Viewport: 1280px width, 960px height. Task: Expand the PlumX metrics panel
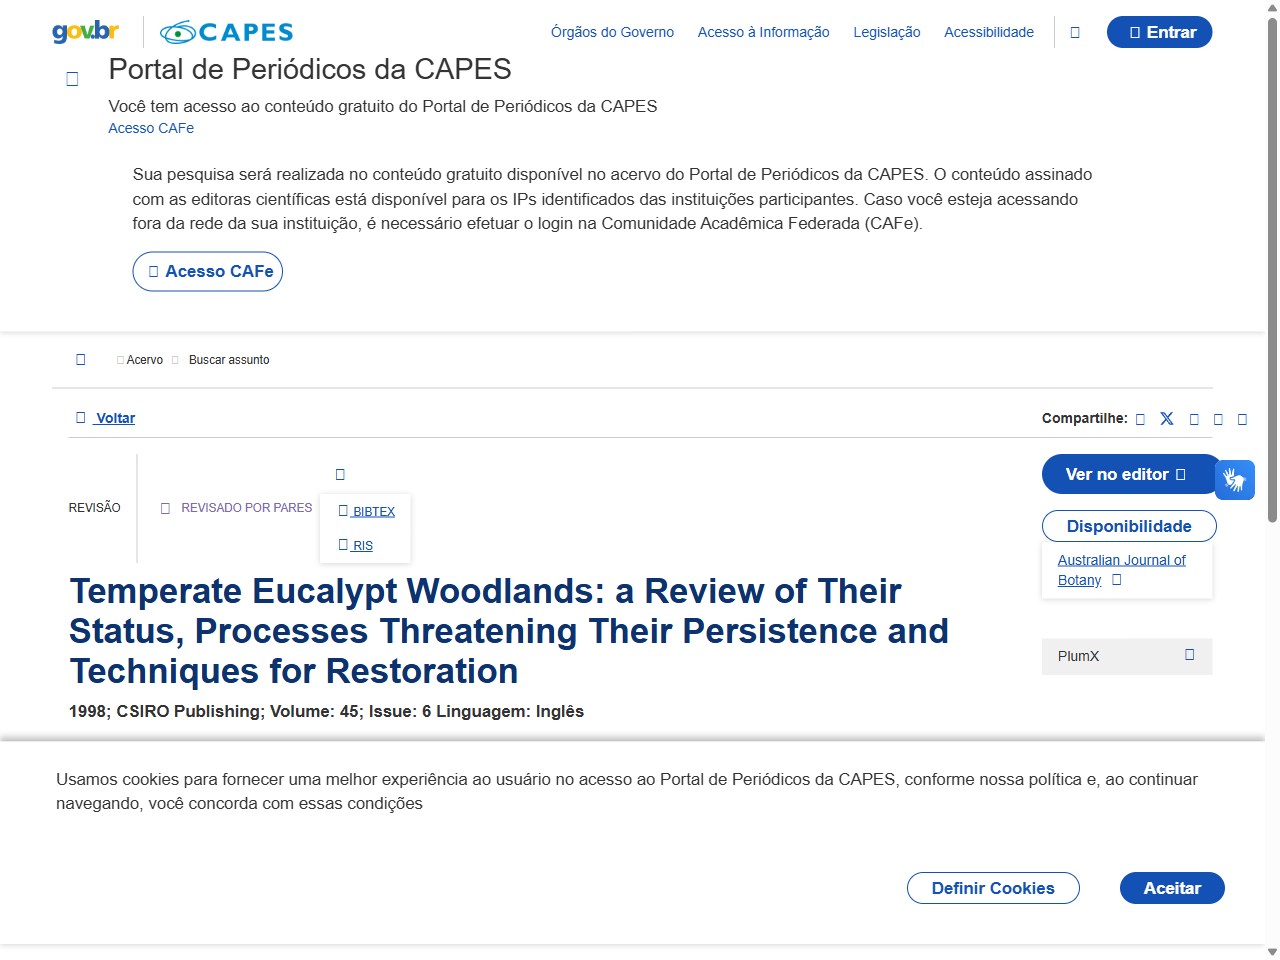tap(1189, 654)
